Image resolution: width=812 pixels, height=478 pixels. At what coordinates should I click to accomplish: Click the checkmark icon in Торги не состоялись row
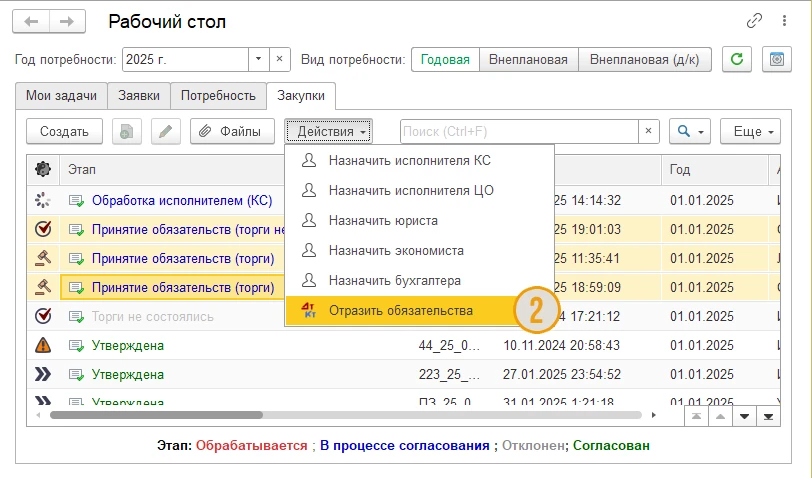(43, 316)
